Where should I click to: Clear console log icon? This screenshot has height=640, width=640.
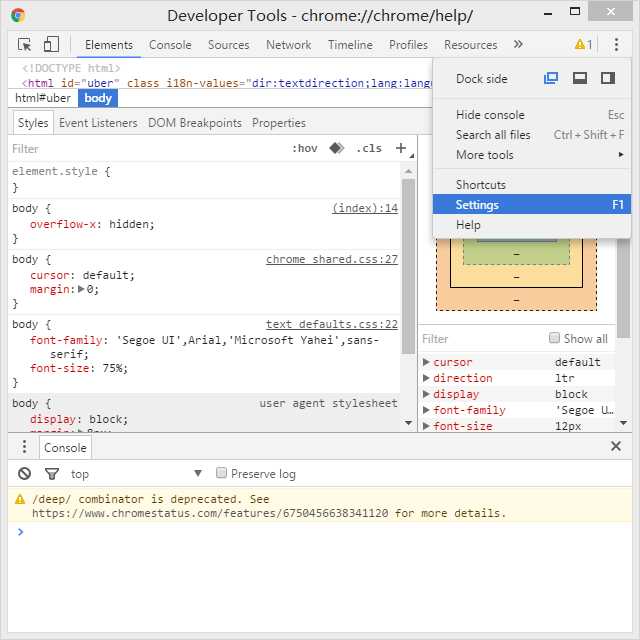(x=24, y=473)
